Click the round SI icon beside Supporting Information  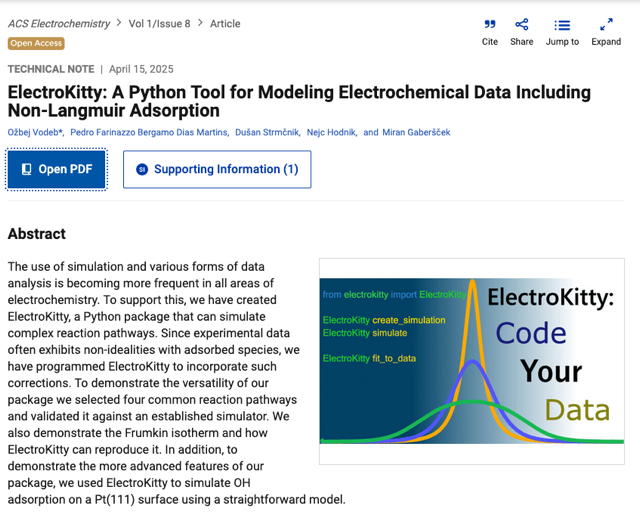click(141, 170)
